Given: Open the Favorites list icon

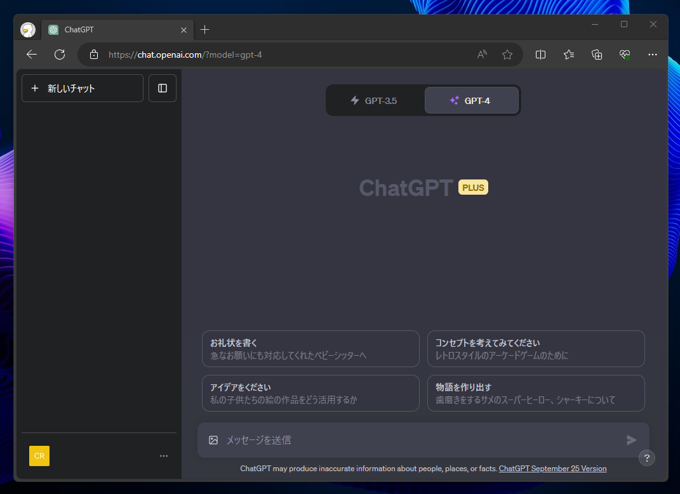Looking at the screenshot, I should click(x=569, y=55).
